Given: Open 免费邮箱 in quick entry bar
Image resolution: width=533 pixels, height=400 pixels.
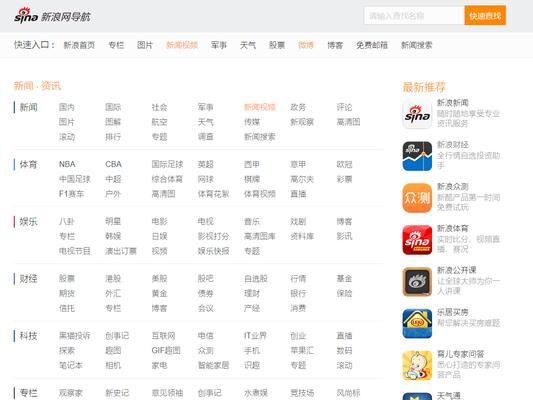Looking at the screenshot, I should 372,45.
